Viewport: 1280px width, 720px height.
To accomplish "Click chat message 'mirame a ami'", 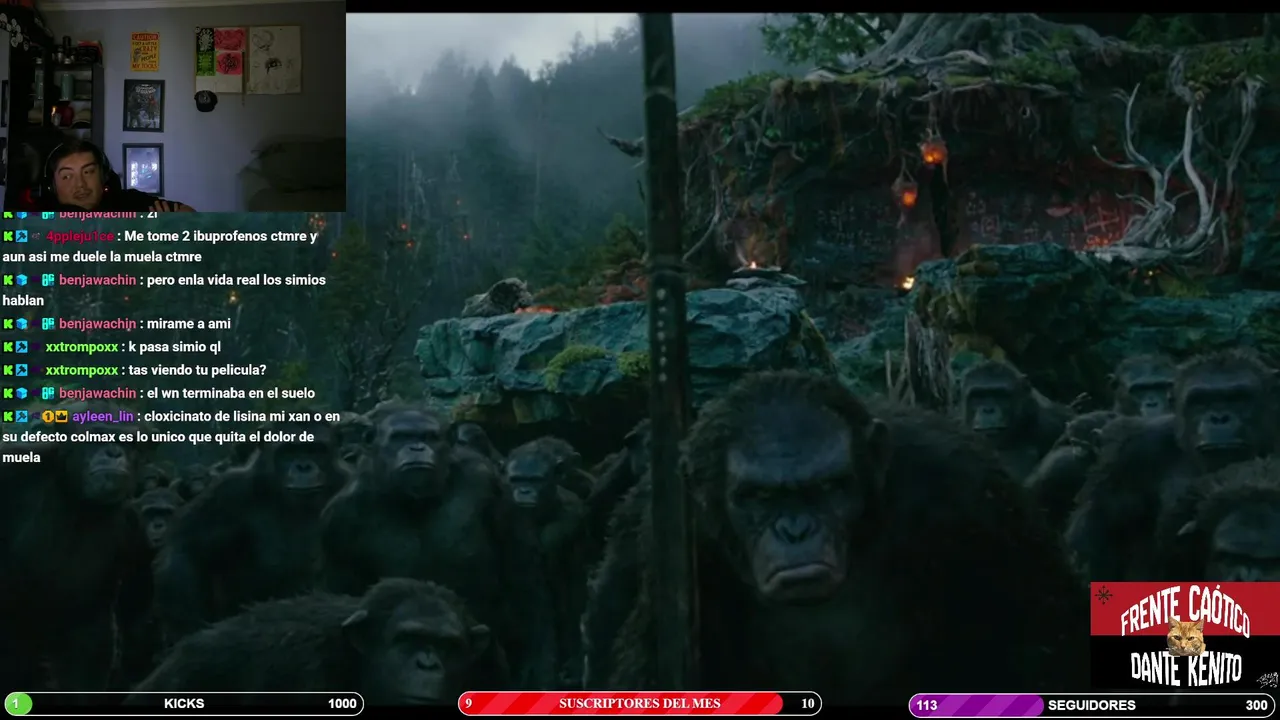I will (x=189, y=324).
